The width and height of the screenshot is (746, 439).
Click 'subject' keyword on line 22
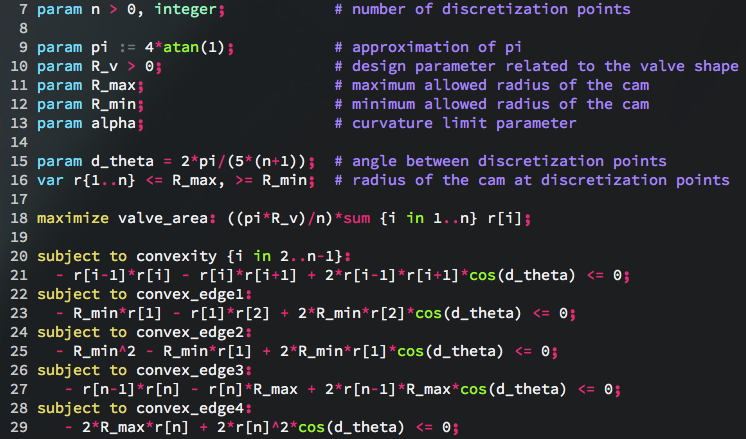(x=69, y=295)
